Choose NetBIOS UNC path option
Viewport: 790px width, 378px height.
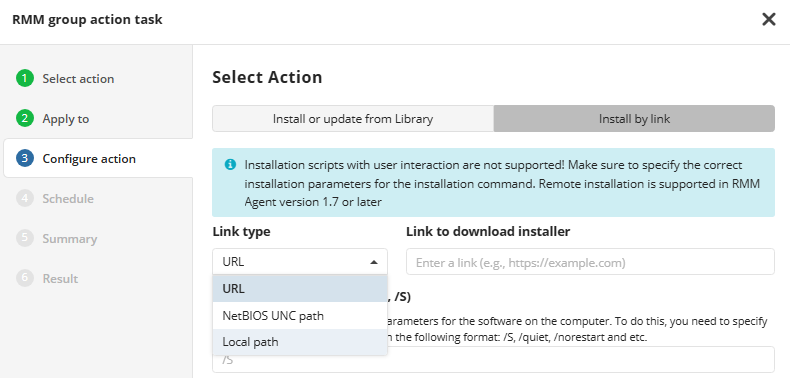(x=300, y=316)
